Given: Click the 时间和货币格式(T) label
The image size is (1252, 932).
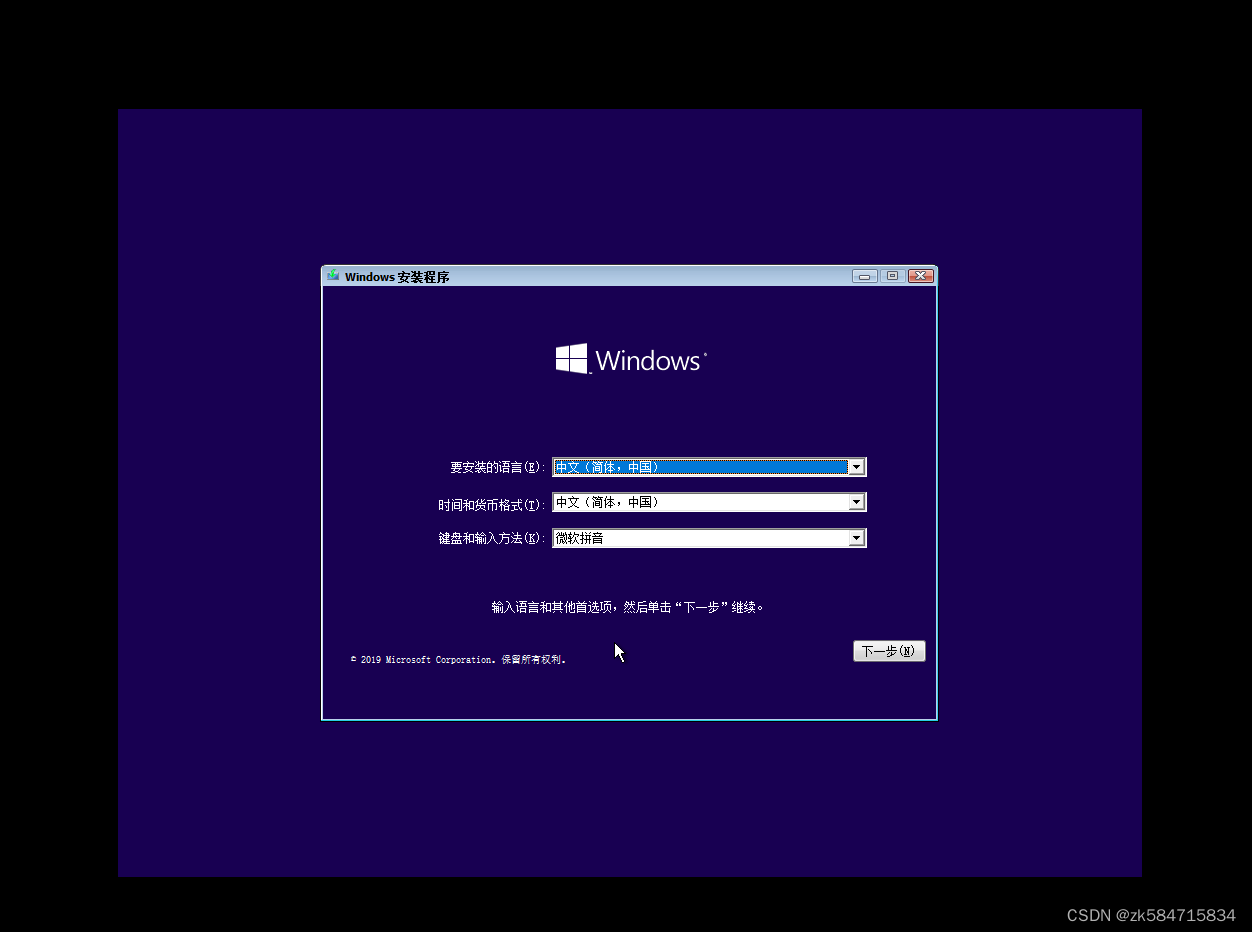Looking at the screenshot, I should [492, 504].
